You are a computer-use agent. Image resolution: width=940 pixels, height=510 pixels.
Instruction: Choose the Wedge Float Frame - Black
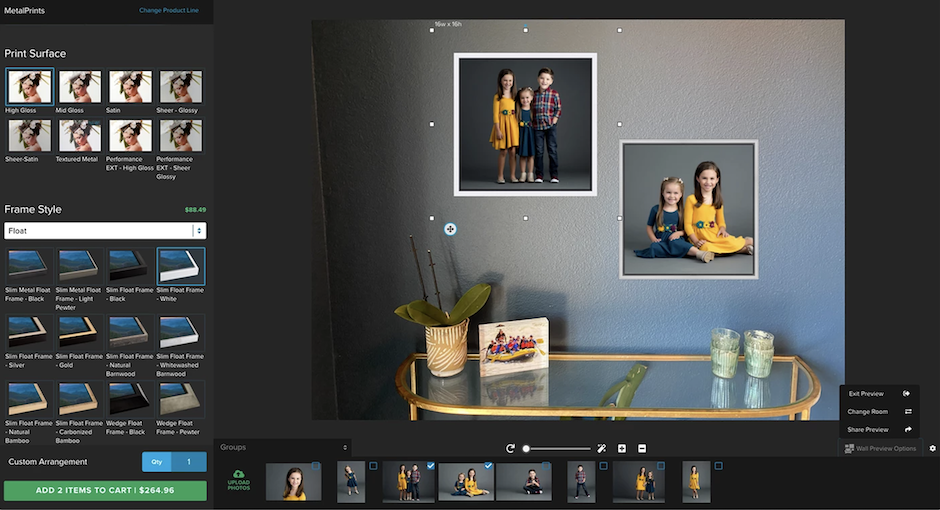pos(129,399)
